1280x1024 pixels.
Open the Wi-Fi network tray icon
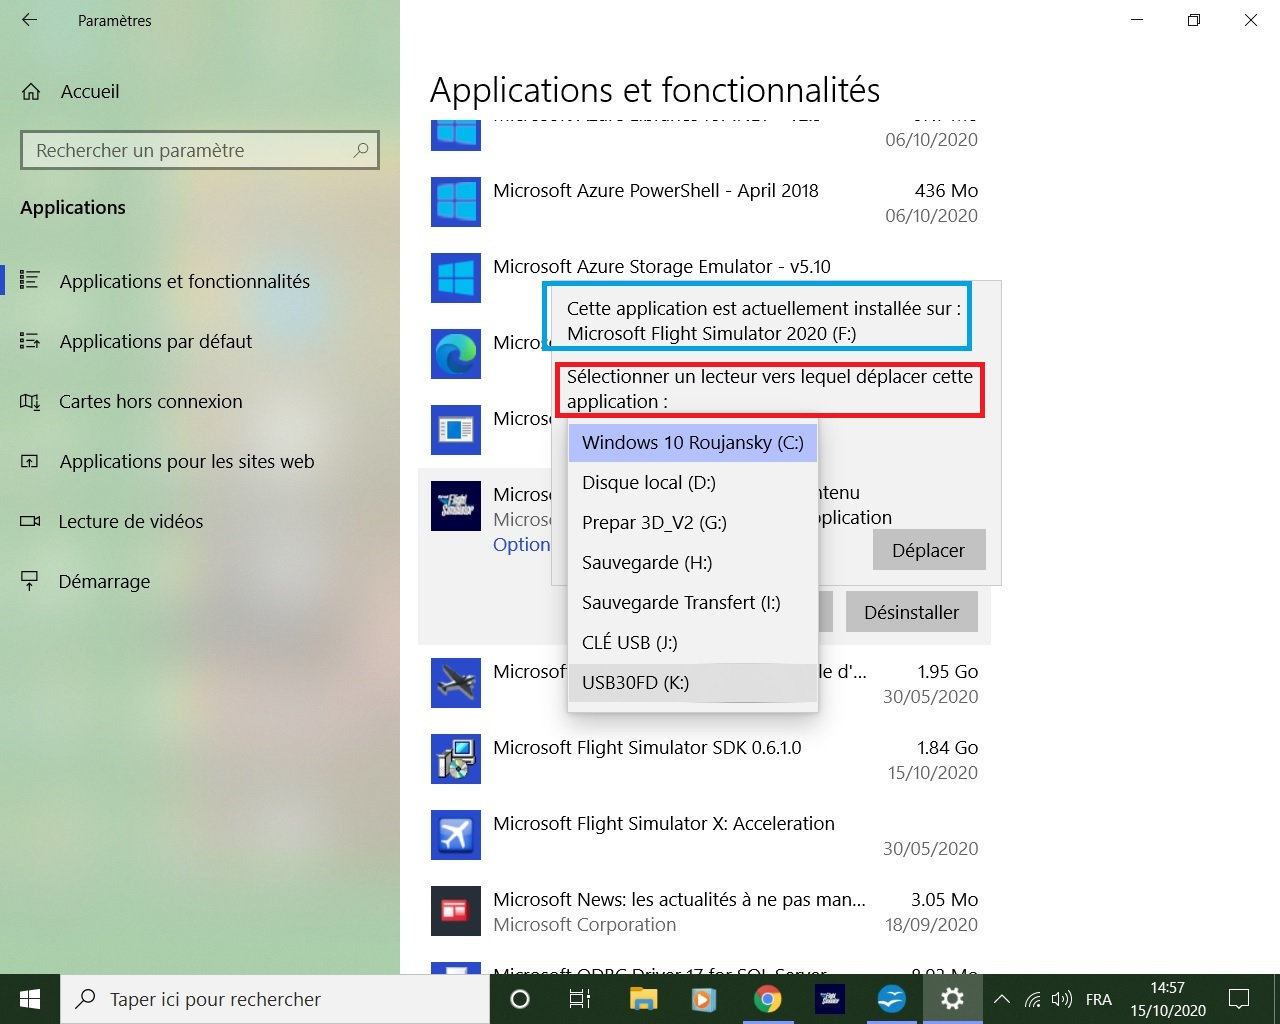[x=1033, y=999]
